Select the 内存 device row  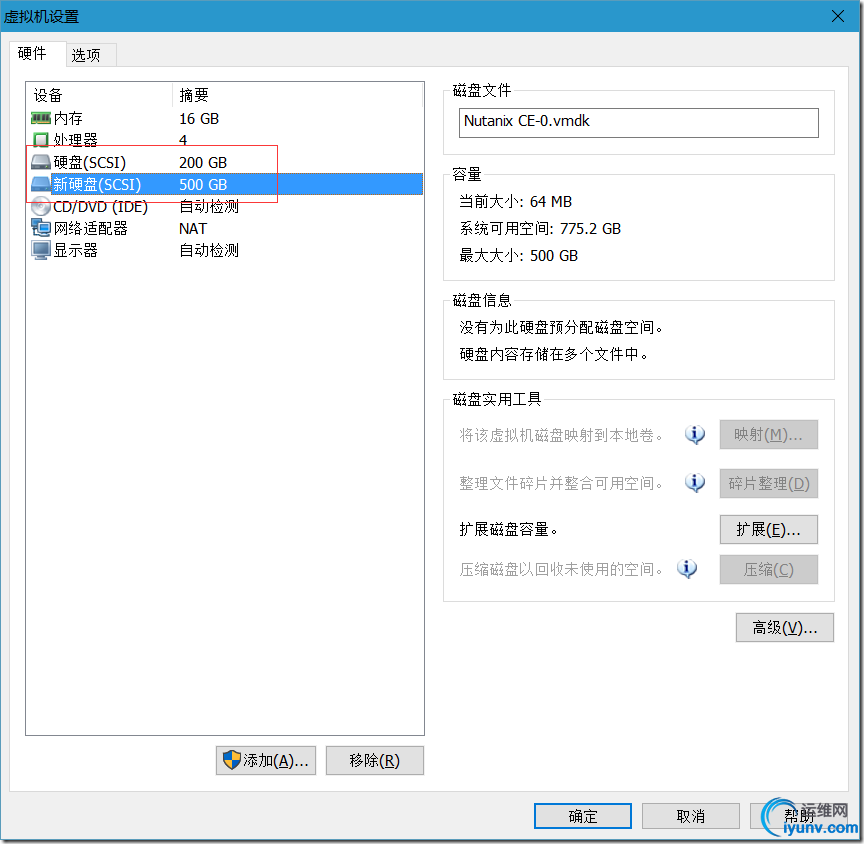pos(225,118)
